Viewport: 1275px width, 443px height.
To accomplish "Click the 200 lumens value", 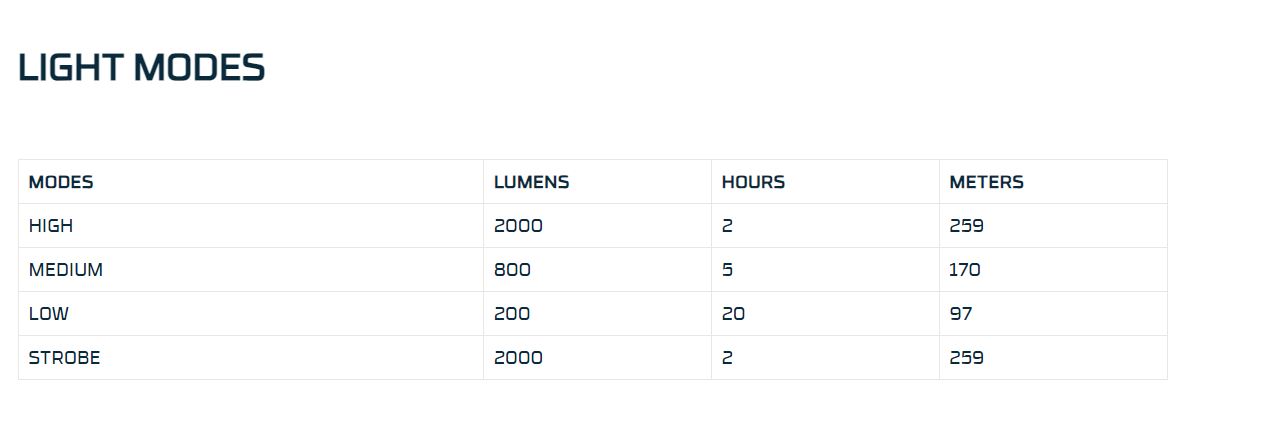I will [x=512, y=314].
